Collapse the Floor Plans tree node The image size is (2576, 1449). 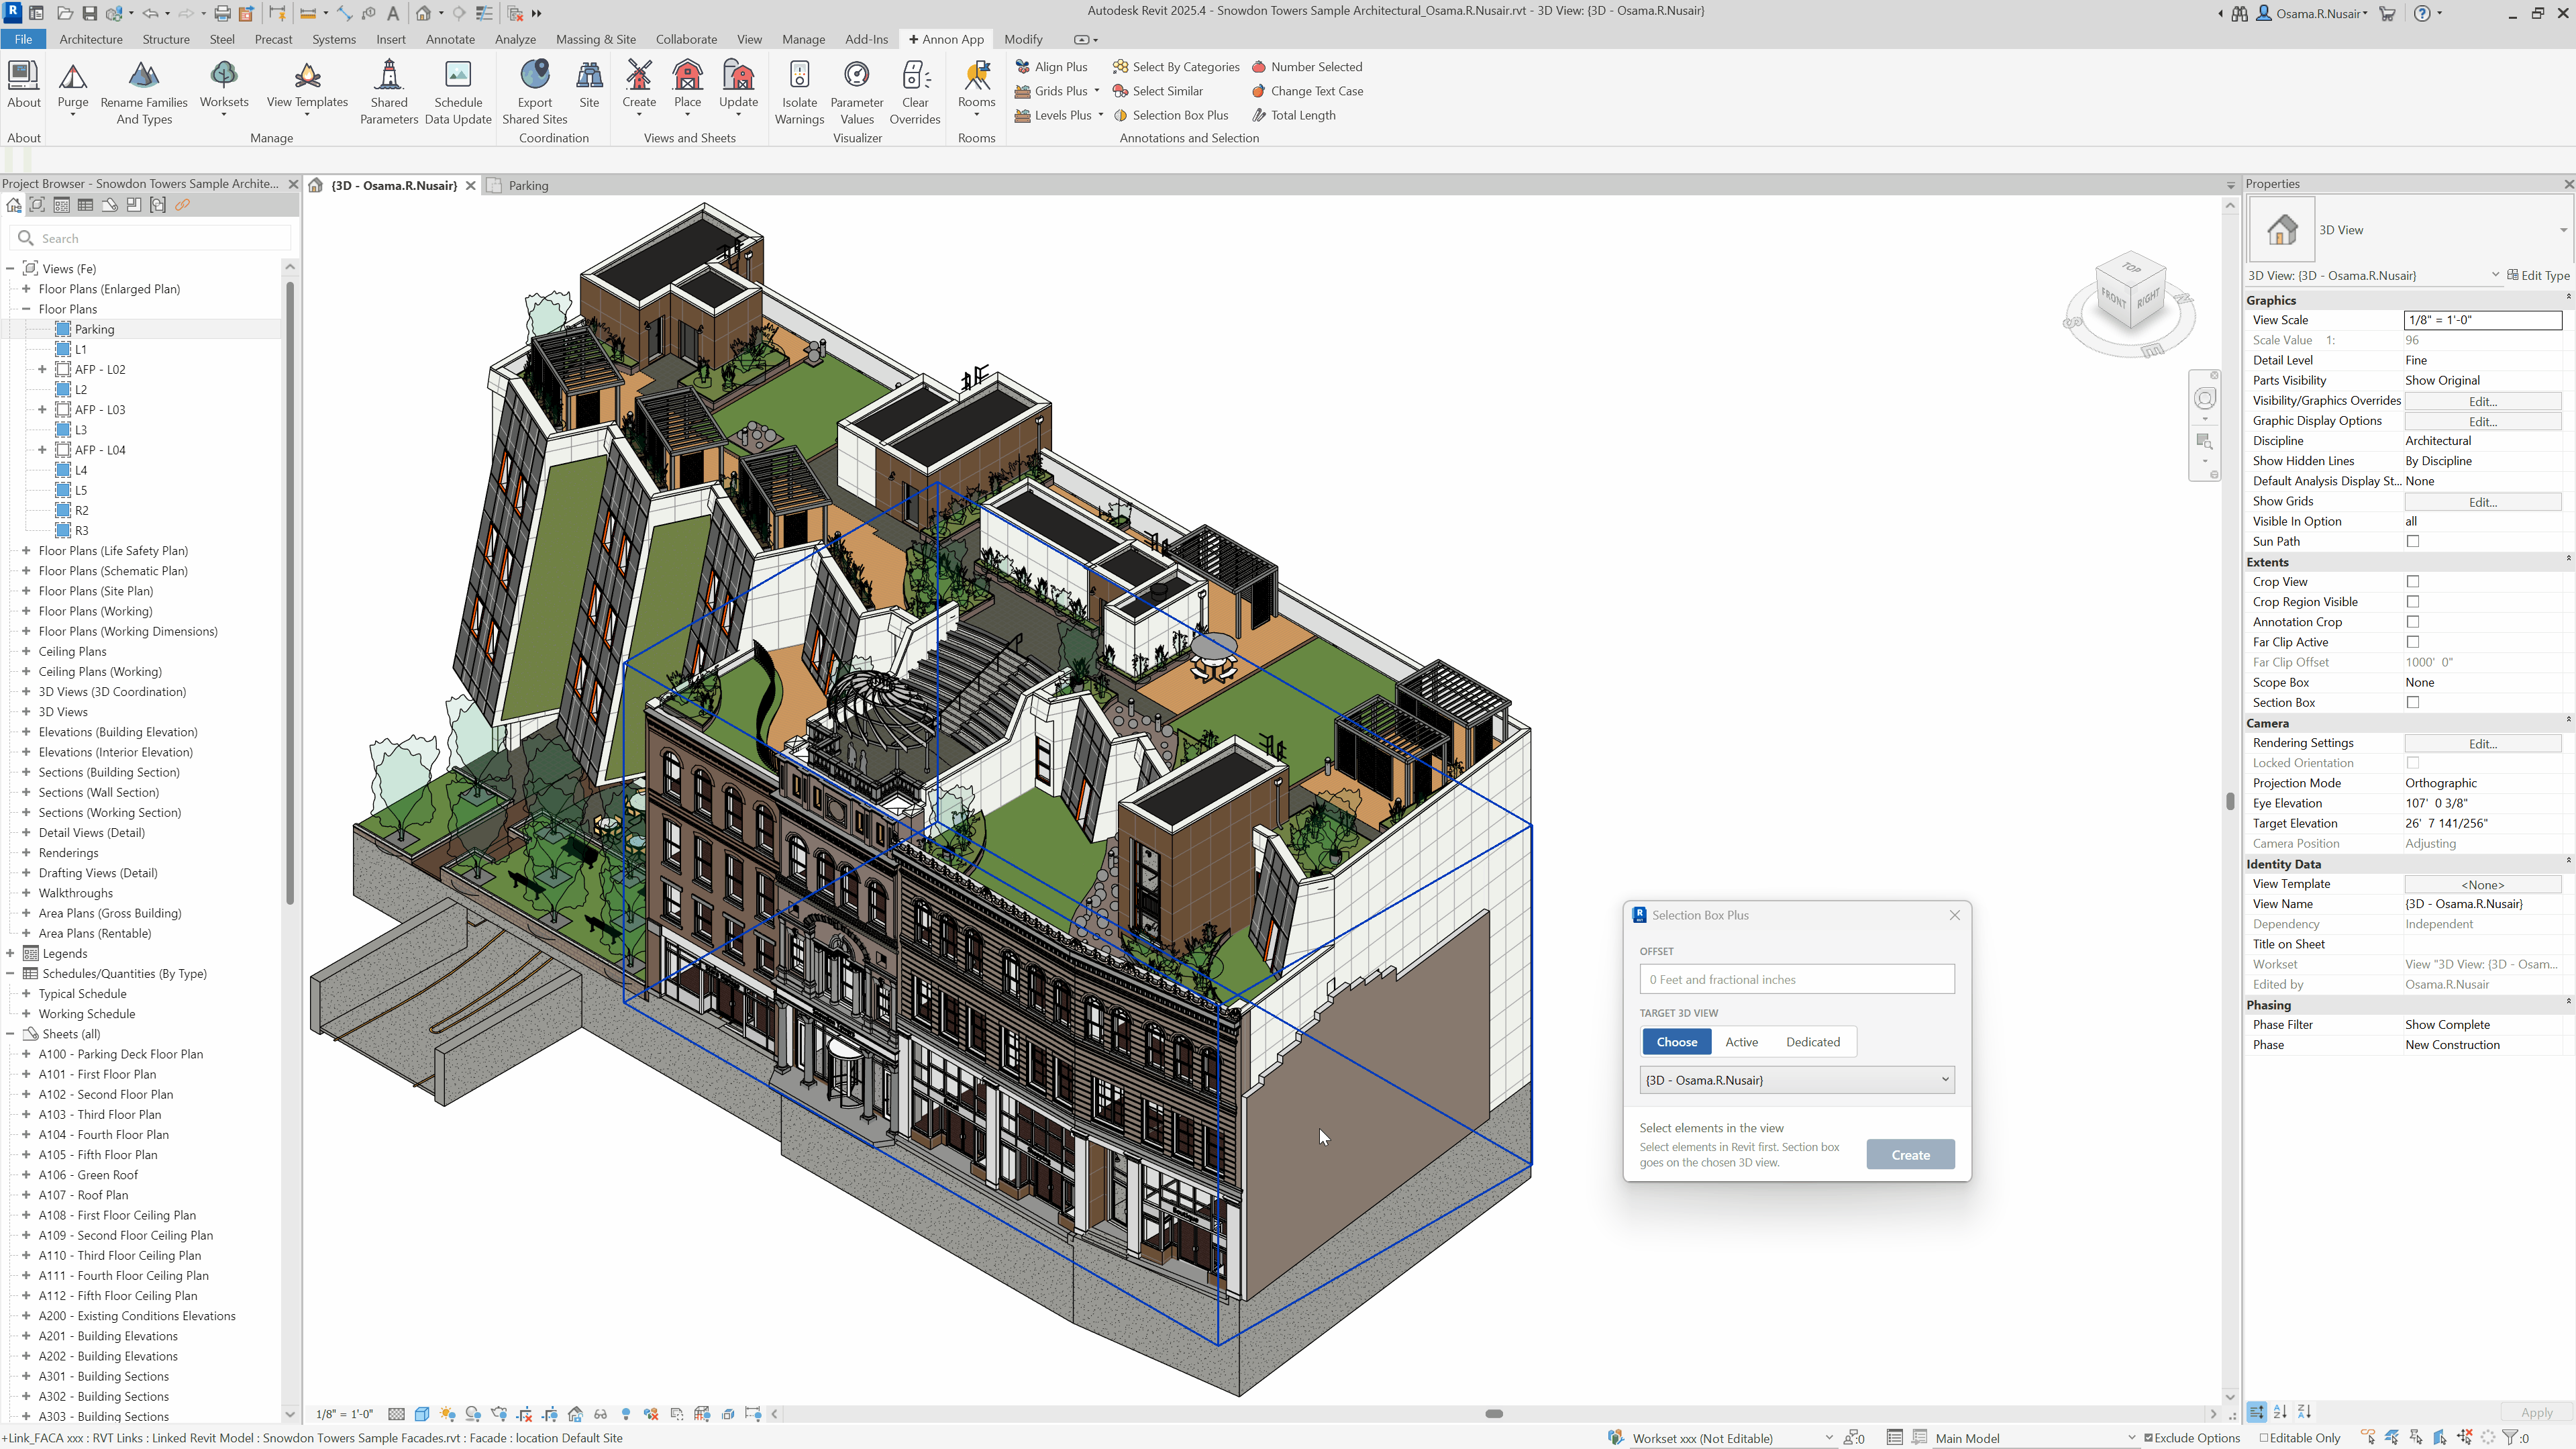point(26,309)
